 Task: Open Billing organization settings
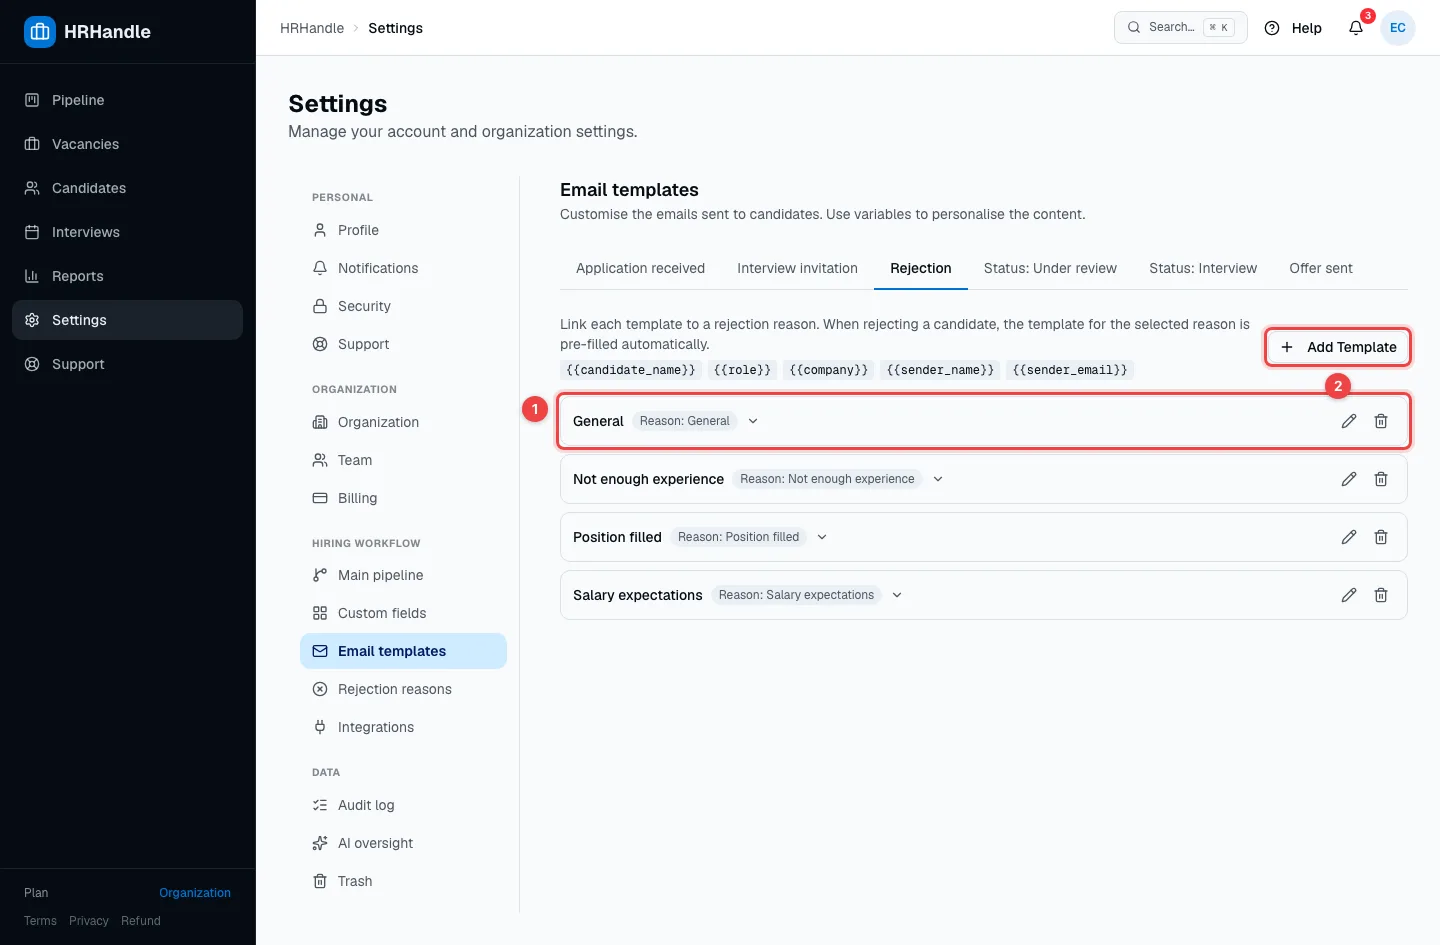coord(403,498)
